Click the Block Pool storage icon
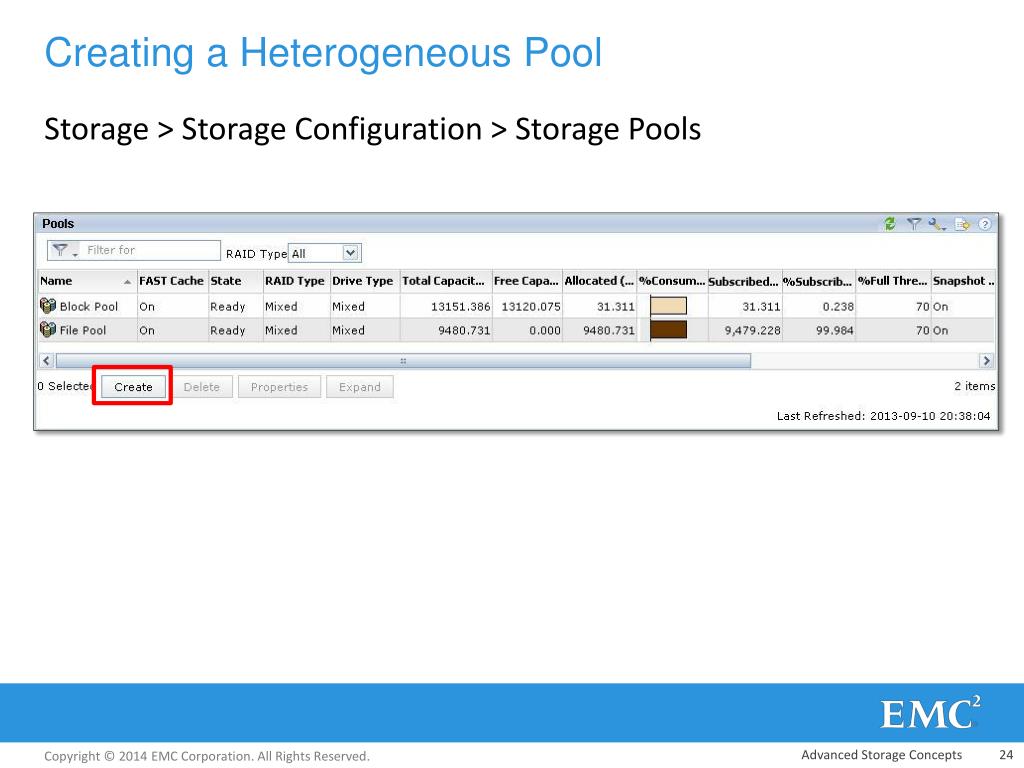Image resolution: width=1024 pixels, height=768 pixels. coord(48,306)
